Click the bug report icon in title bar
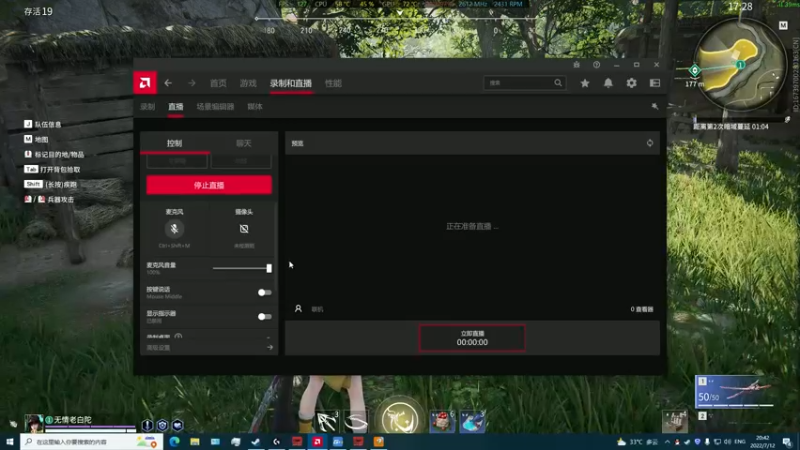 coord(577,65)
